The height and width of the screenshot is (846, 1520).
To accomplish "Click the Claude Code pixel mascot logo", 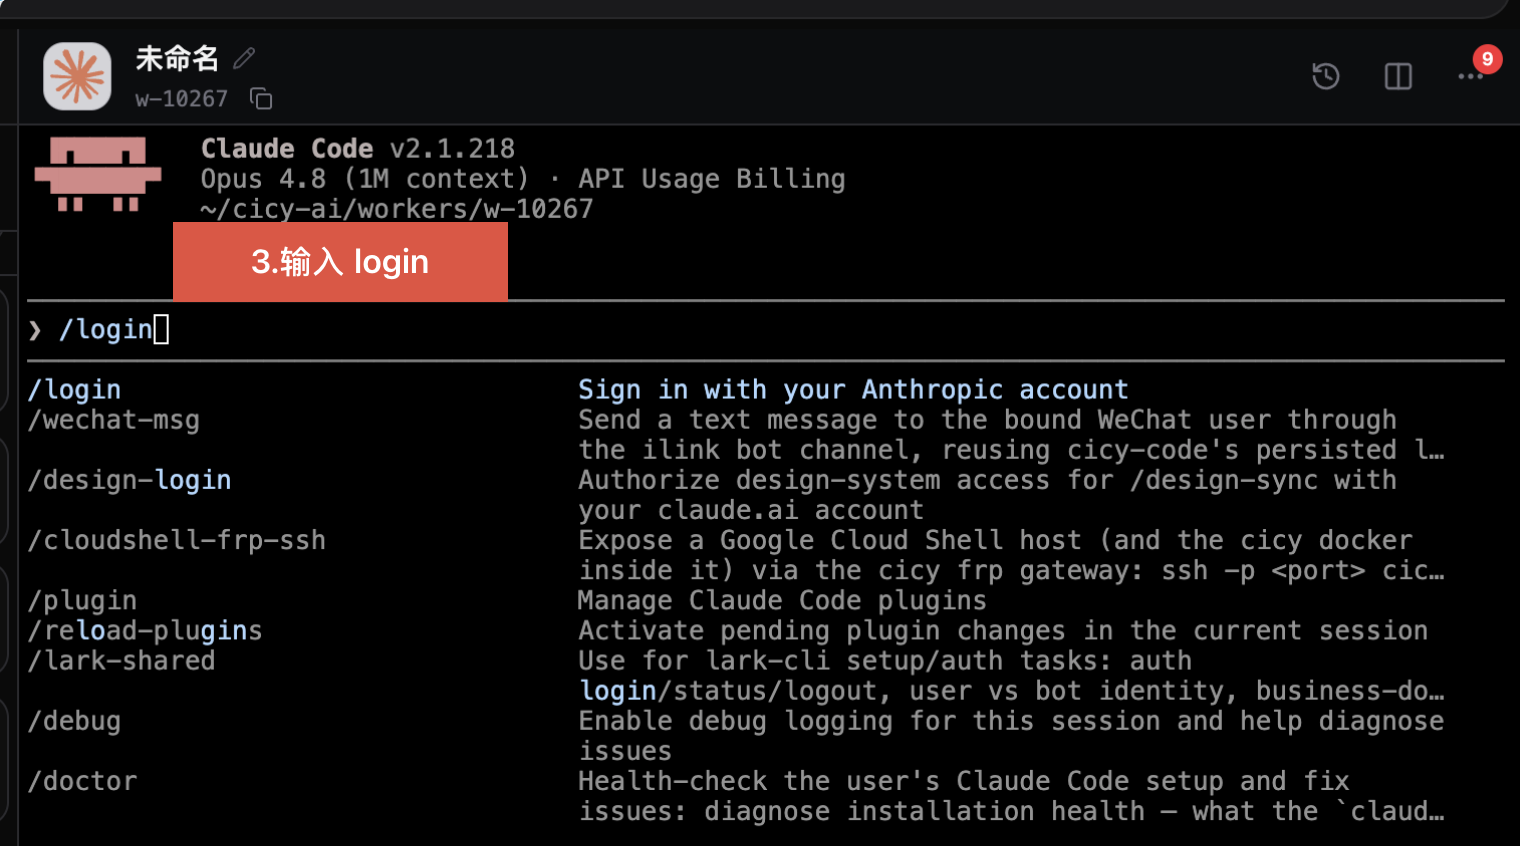I will point(98,175).
